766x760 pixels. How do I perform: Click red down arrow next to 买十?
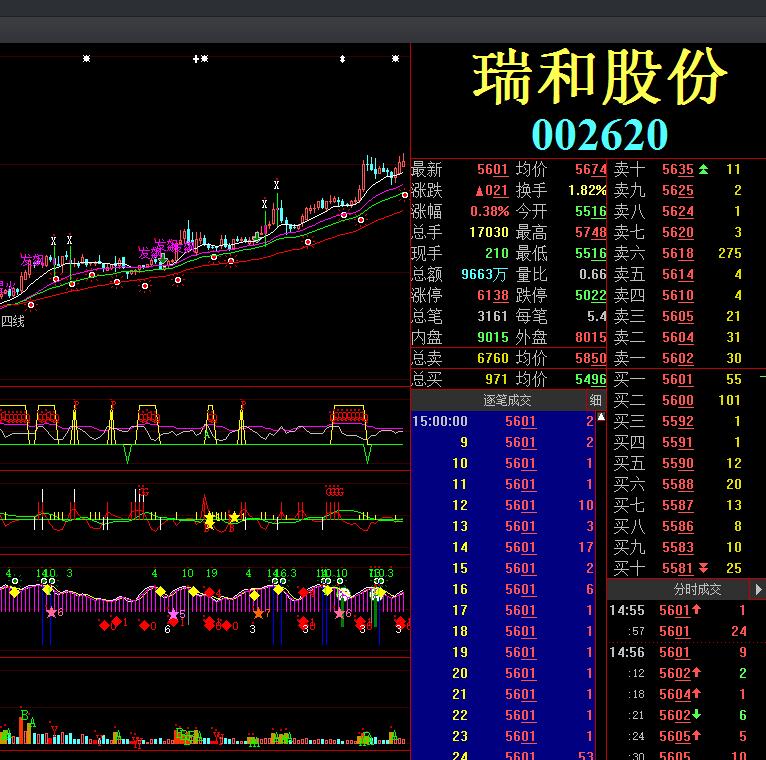point(703,568)
